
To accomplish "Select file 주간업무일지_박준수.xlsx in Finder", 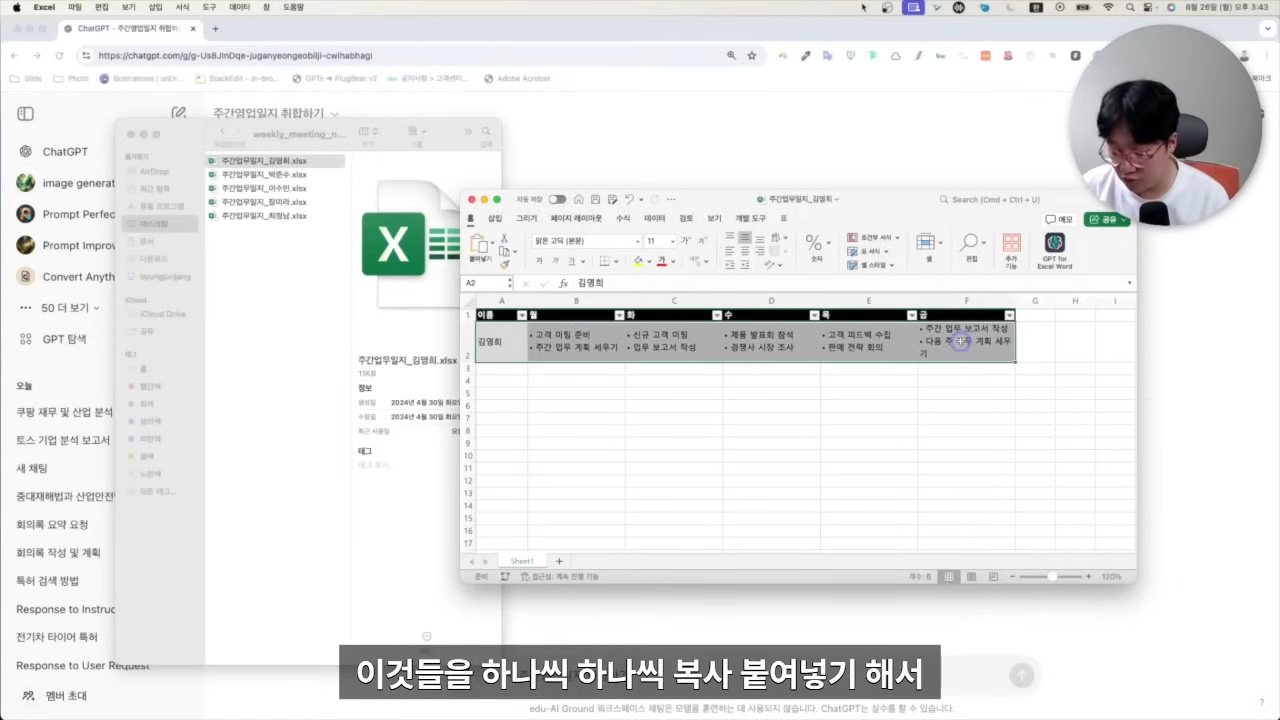I will click(262, 174).
